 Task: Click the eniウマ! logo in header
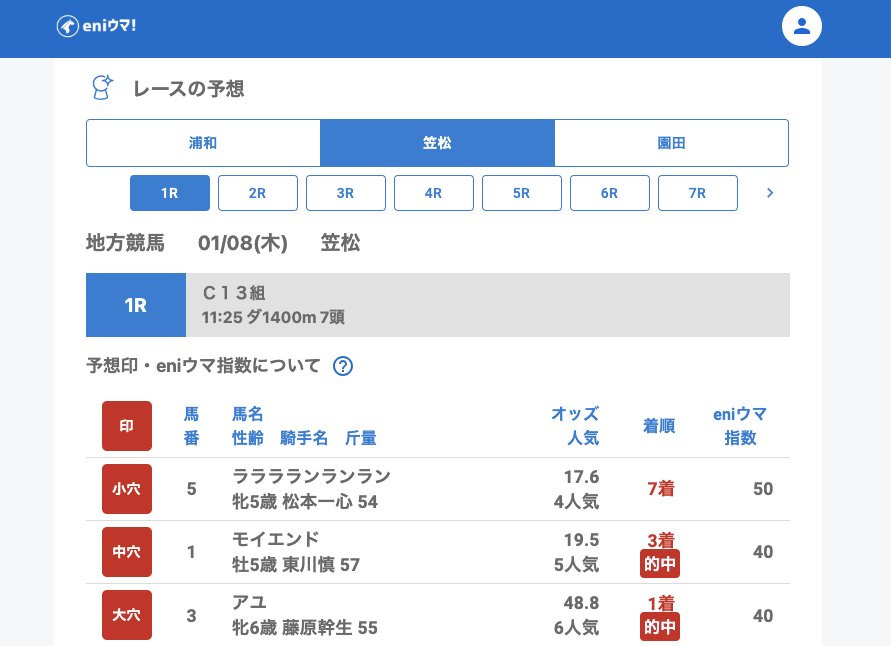coord(96,26)
